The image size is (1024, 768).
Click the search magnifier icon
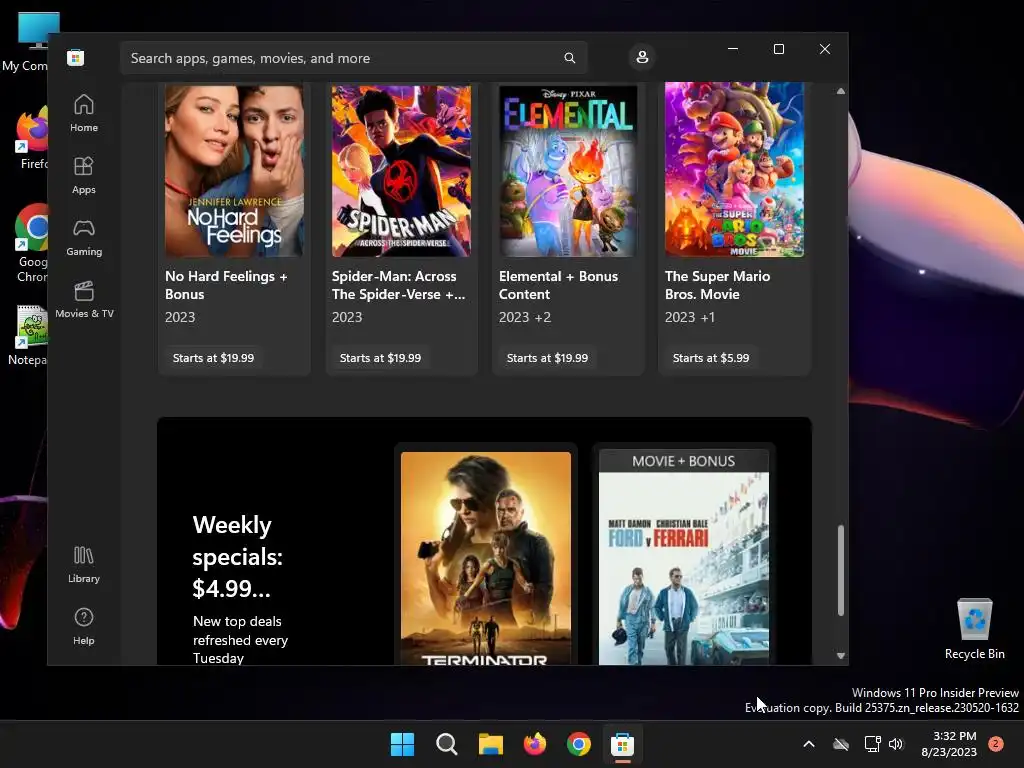pos(569,58)
